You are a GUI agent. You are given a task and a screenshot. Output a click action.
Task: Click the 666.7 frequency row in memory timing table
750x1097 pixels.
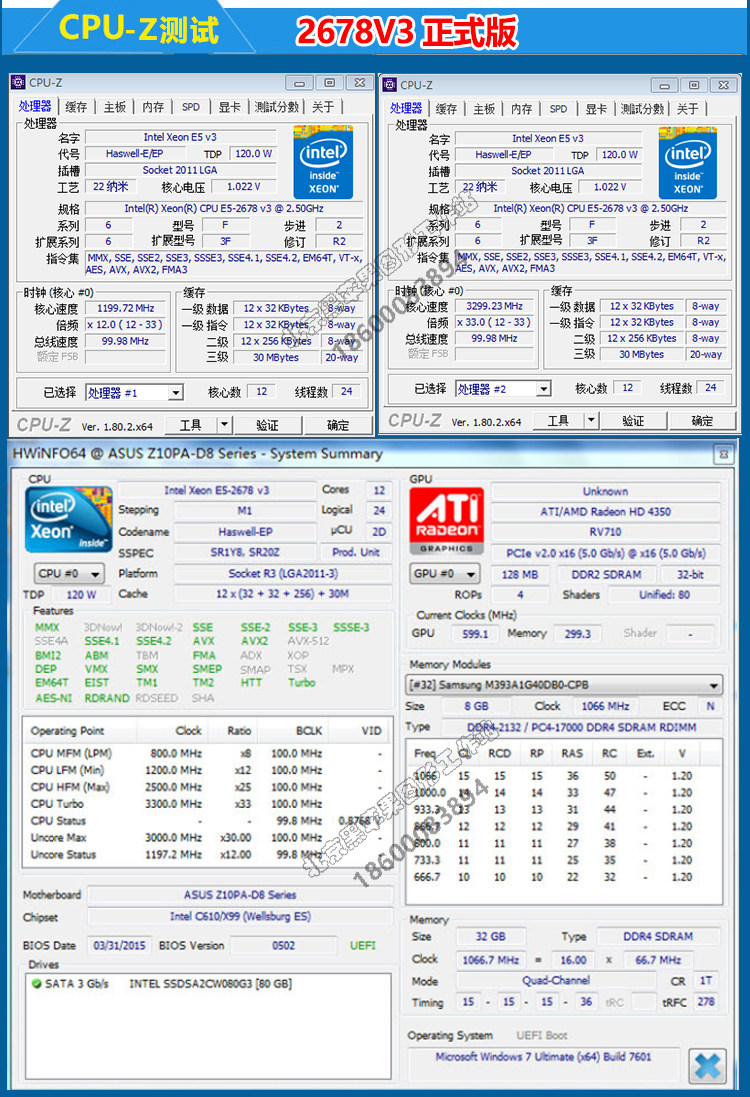pos(564,877)
